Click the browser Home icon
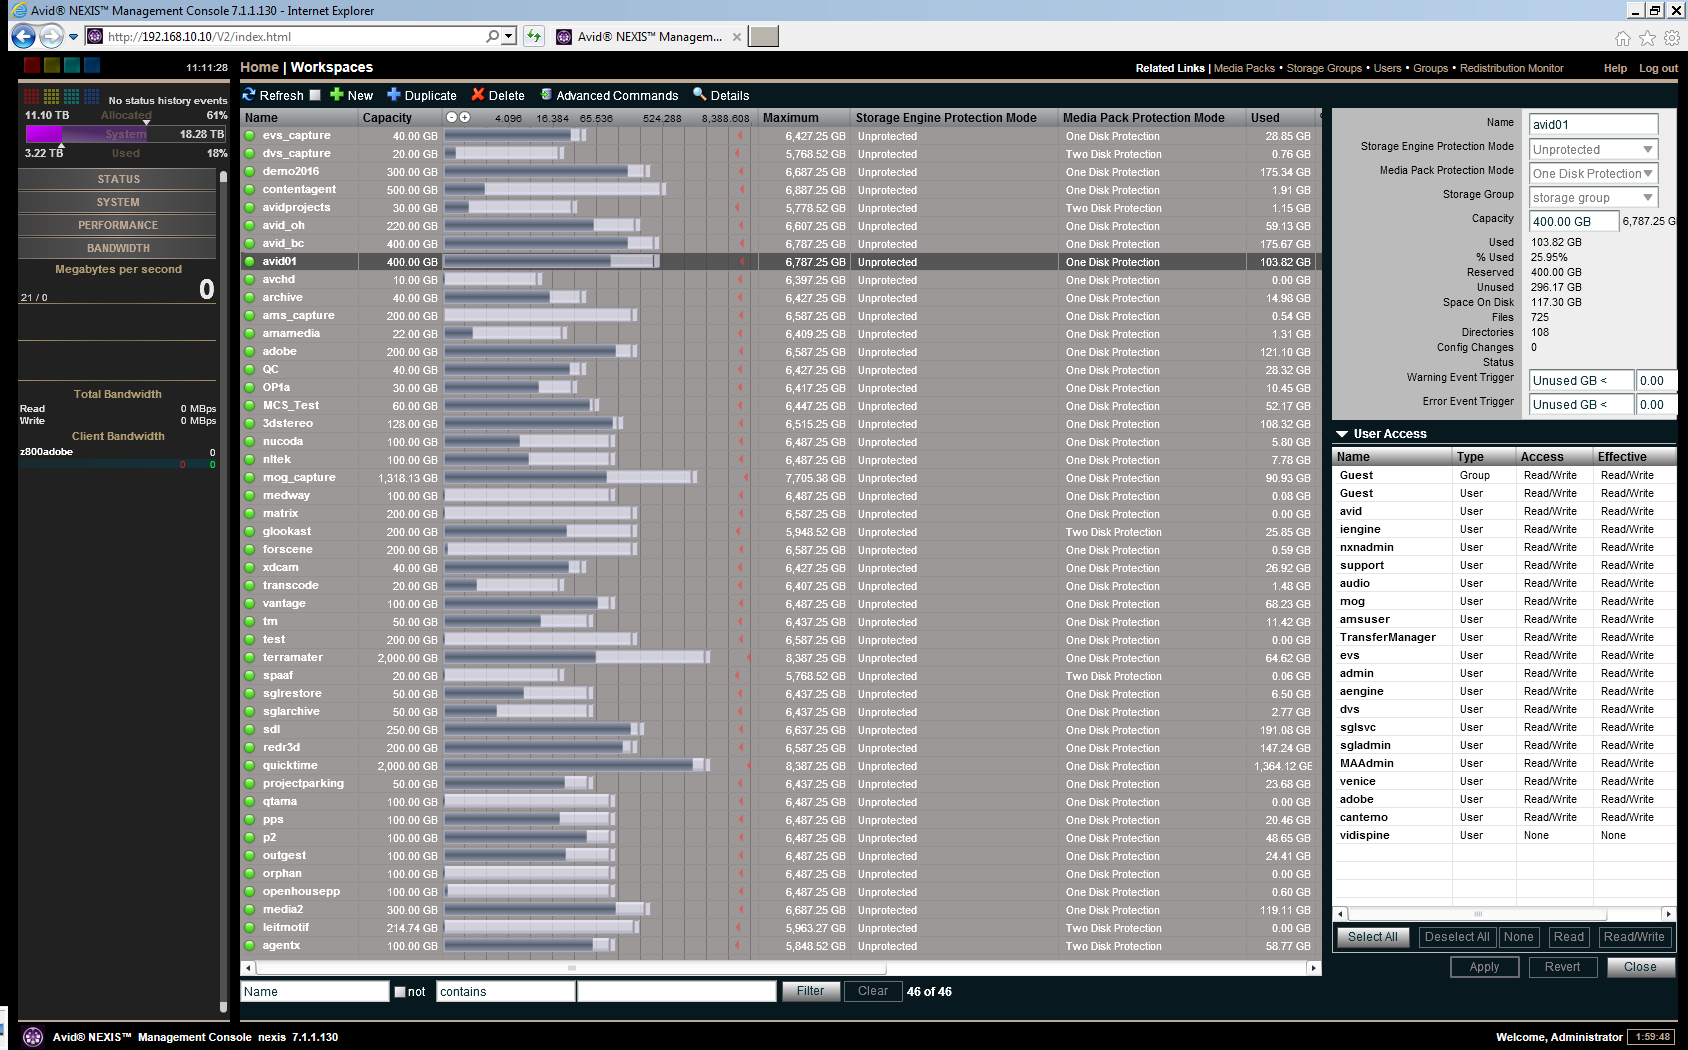This screenshot has width=1688, height=1050. tap(1623, 38)
